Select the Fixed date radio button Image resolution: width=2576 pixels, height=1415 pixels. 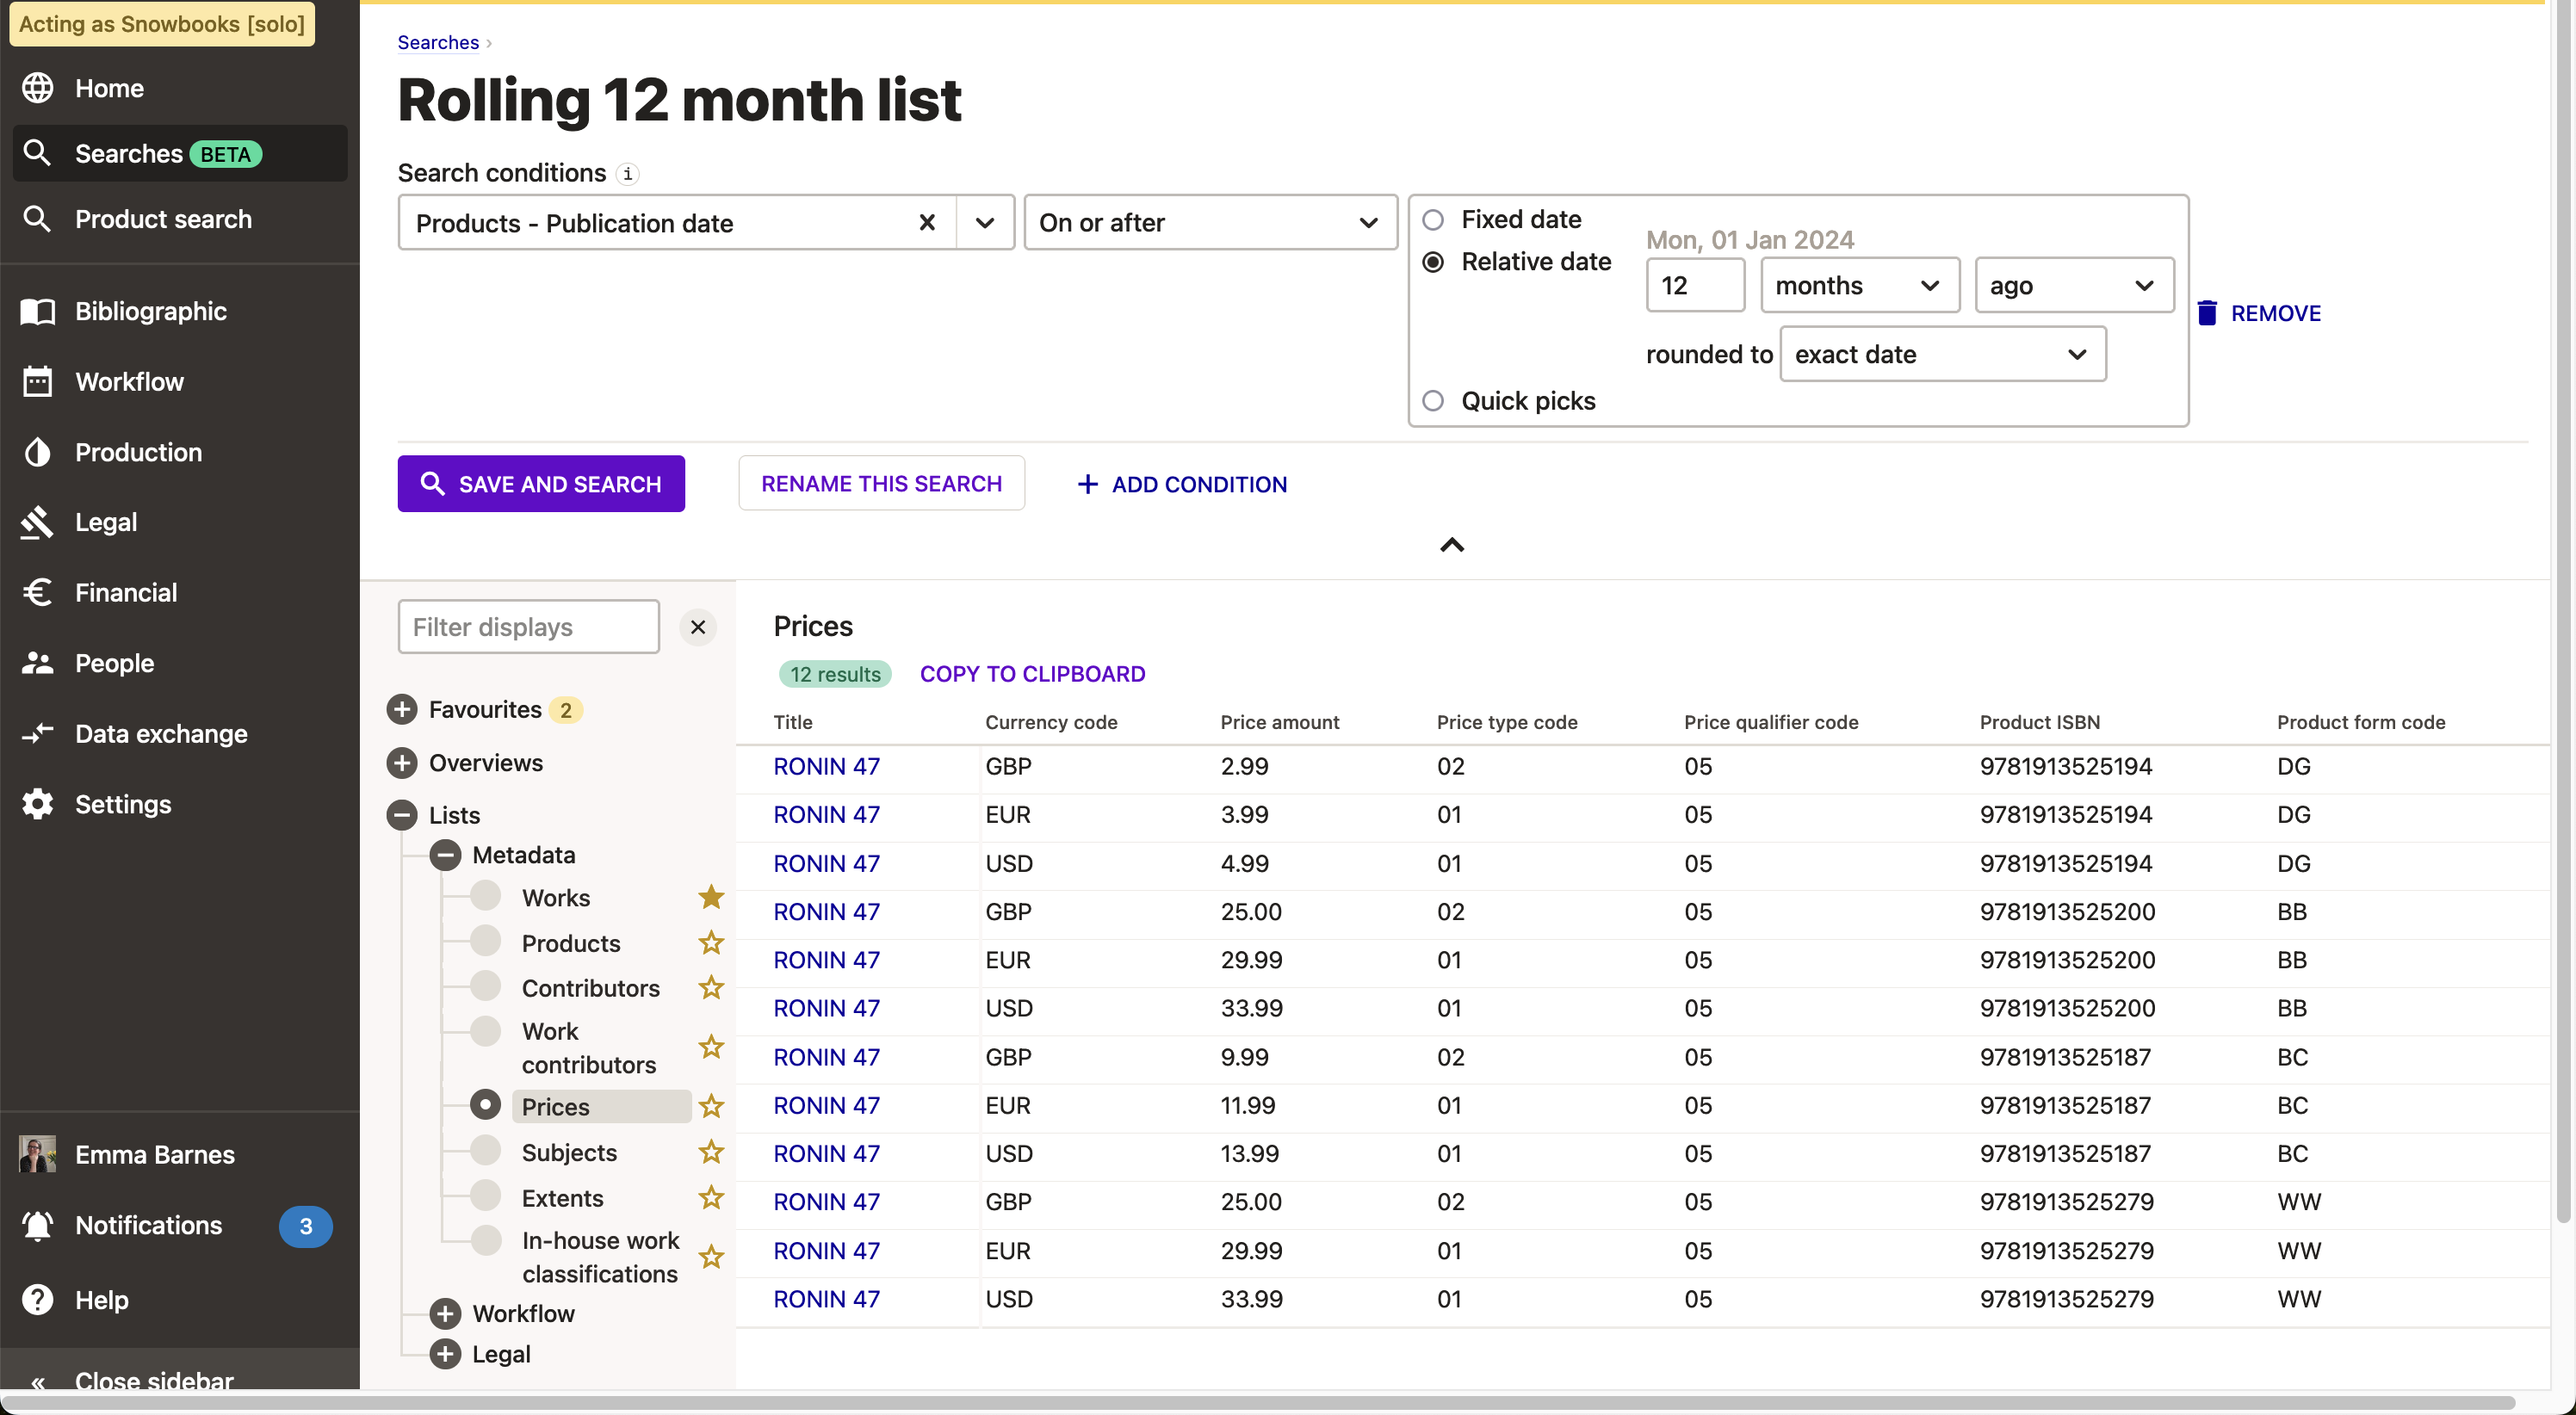[x=1433, y=219]
